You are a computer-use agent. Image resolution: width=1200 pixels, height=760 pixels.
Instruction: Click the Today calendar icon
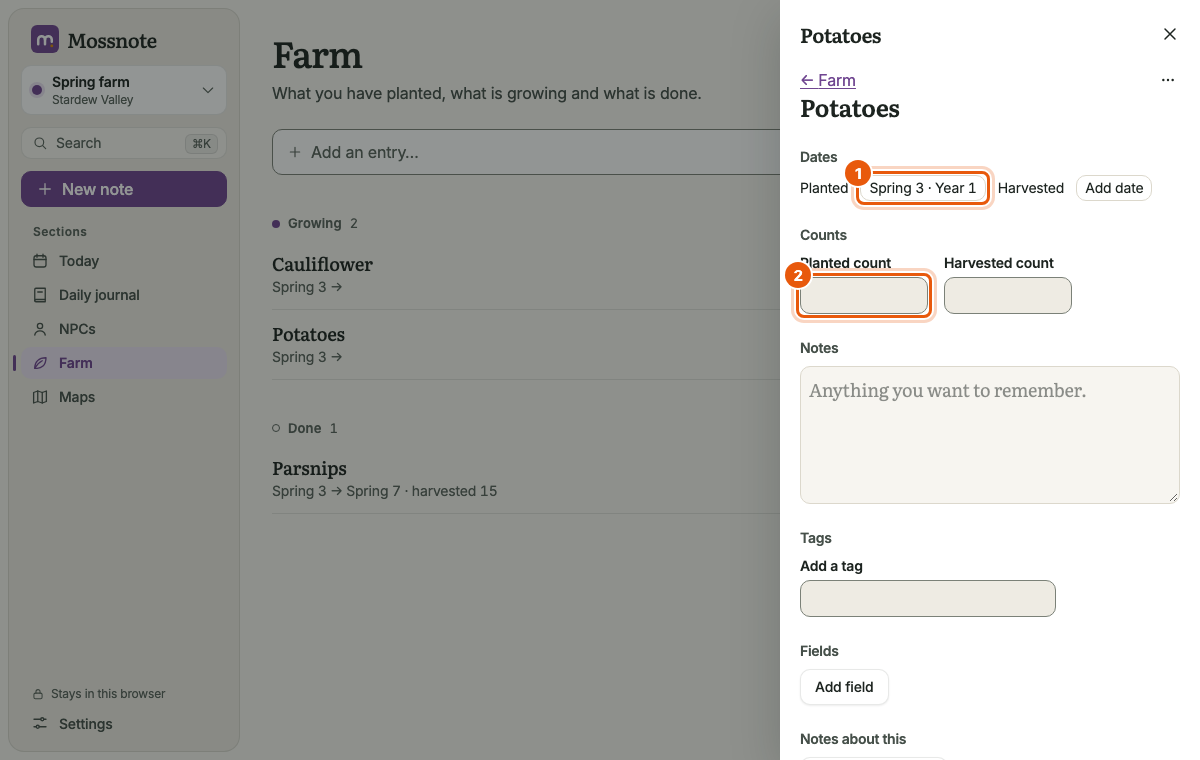click(x=40, y=261)
